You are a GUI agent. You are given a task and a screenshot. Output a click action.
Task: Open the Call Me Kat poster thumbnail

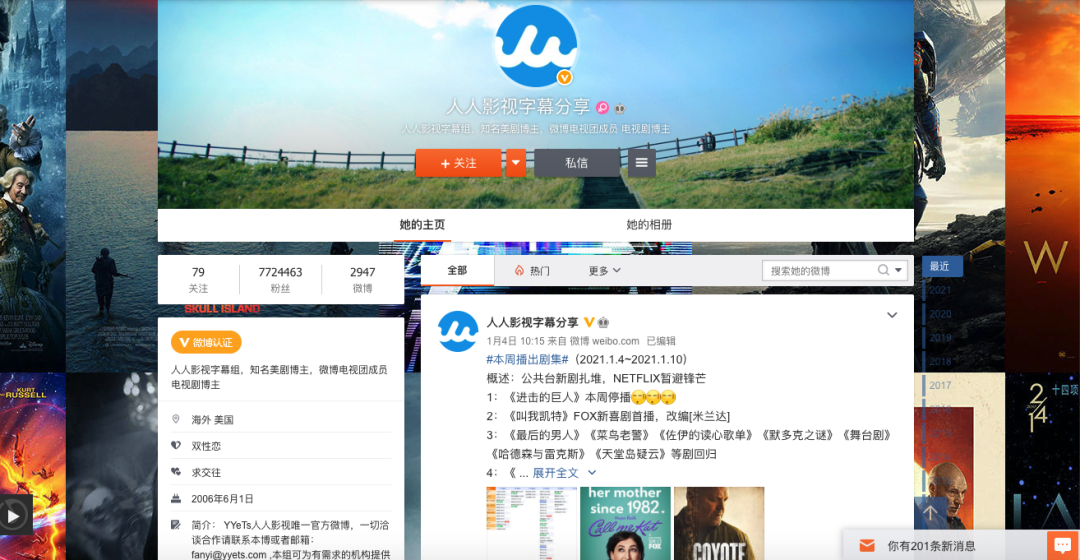[625, 523]
